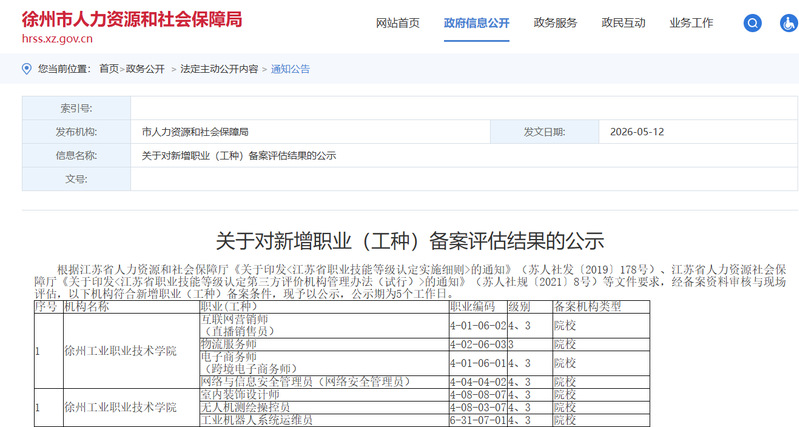Select the 互联网营销师 table cell

(x=324, y=326)
